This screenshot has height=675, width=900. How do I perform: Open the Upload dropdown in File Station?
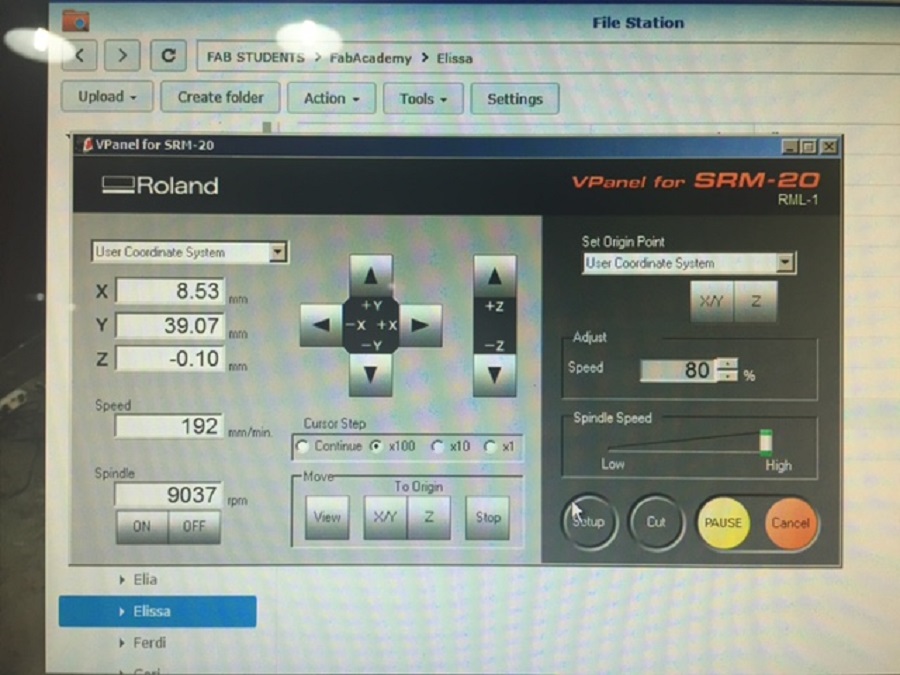tap(107, 96)
